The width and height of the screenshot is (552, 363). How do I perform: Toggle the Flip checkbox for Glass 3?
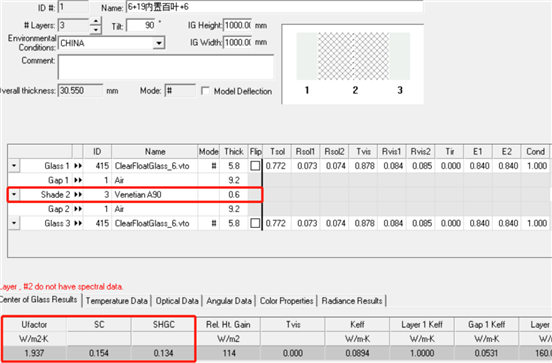pyautogui.click(x=255, y=224)
